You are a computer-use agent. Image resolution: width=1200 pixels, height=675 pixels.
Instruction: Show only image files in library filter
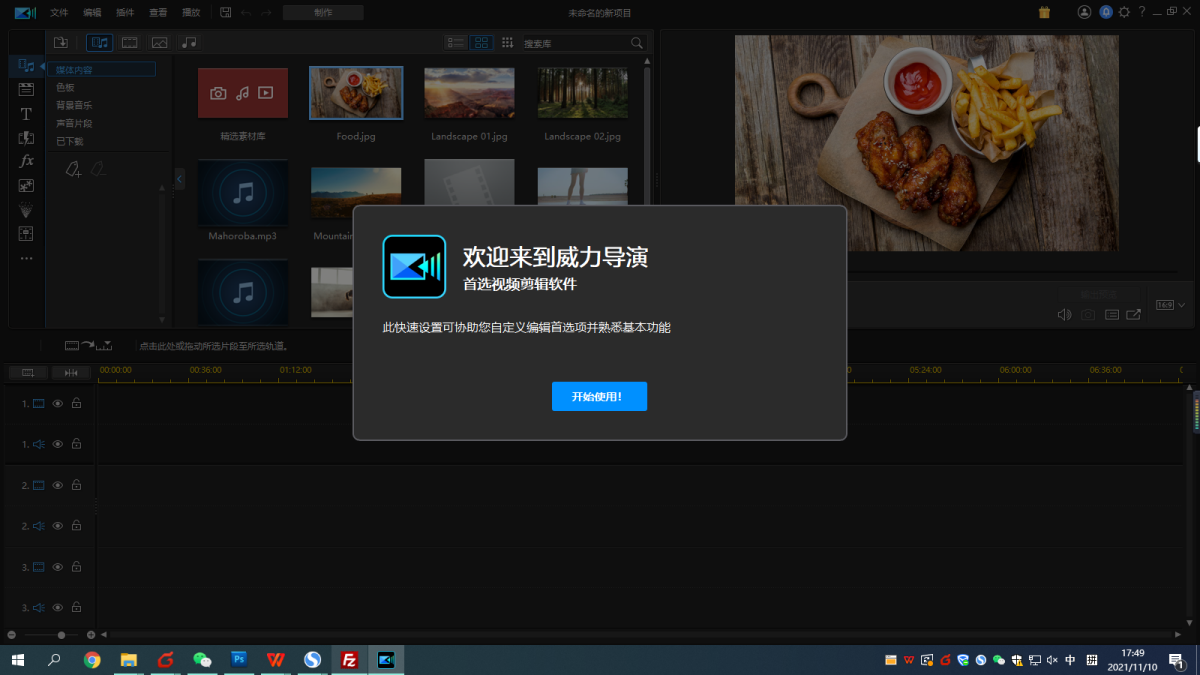pos(159,43)
